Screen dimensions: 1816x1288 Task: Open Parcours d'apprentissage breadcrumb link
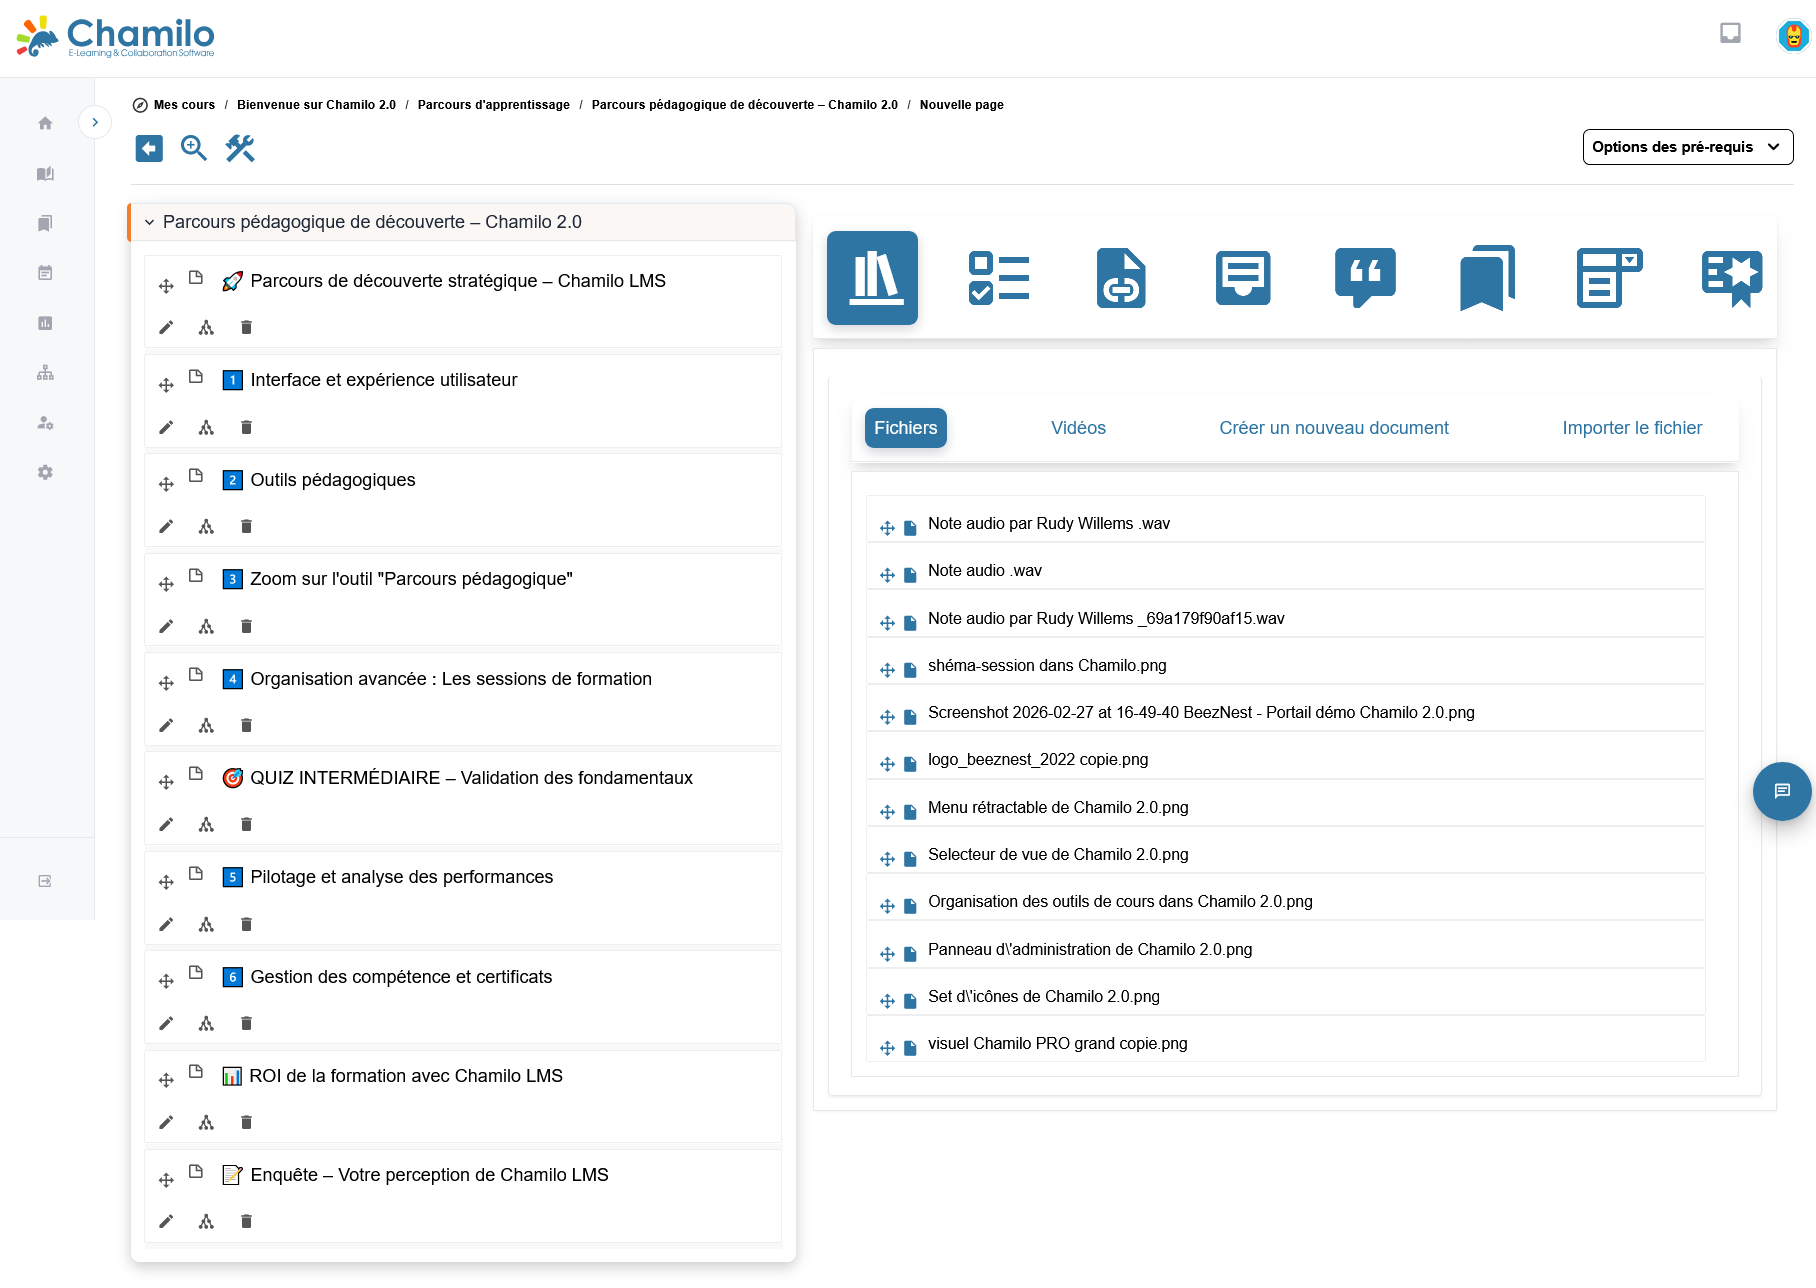pyautogui.click(x=493, y=105)
